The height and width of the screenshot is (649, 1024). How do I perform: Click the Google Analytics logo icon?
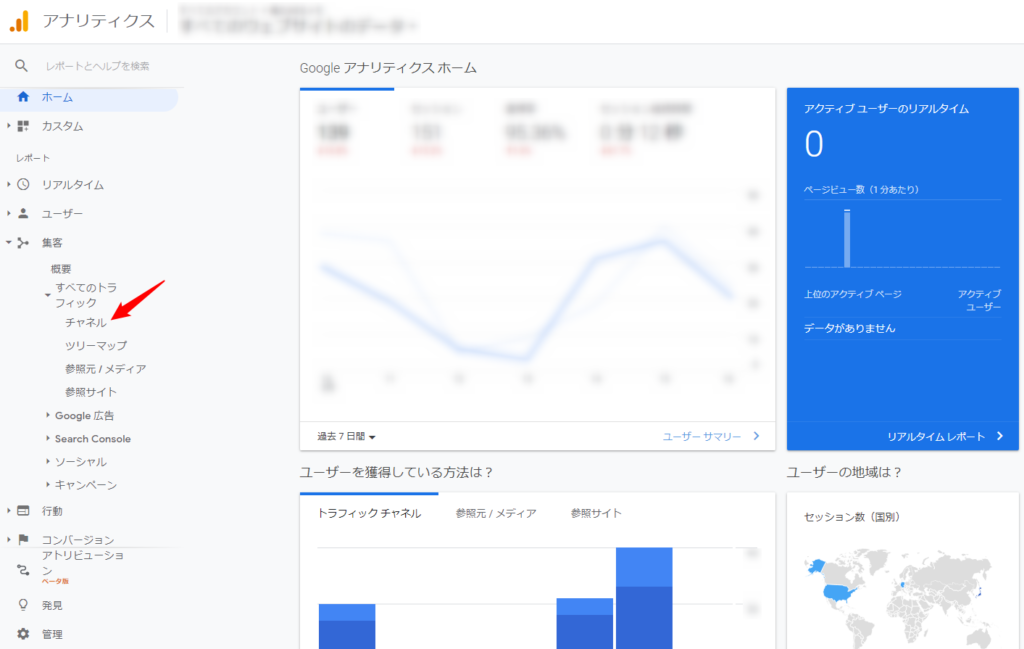20,22
